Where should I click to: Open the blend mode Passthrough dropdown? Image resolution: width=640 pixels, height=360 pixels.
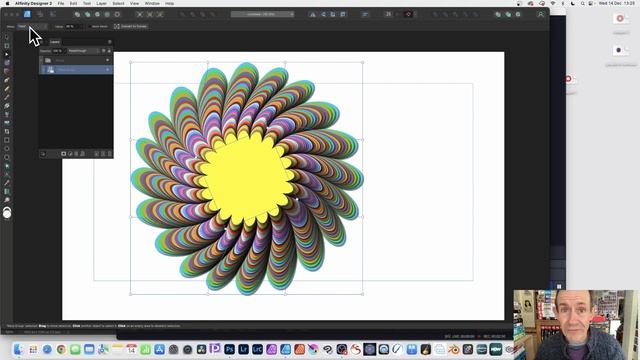point(84,51)
